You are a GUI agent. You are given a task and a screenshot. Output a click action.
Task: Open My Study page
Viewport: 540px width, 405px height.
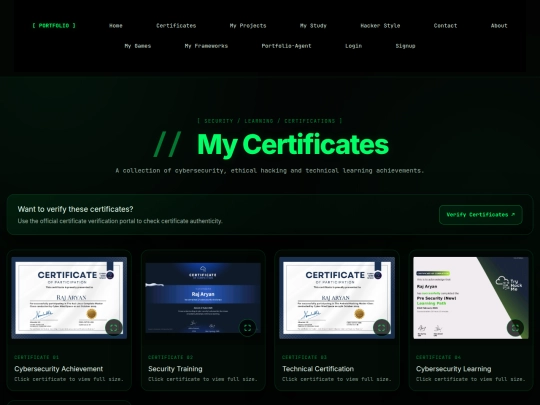tap(313, 25)
